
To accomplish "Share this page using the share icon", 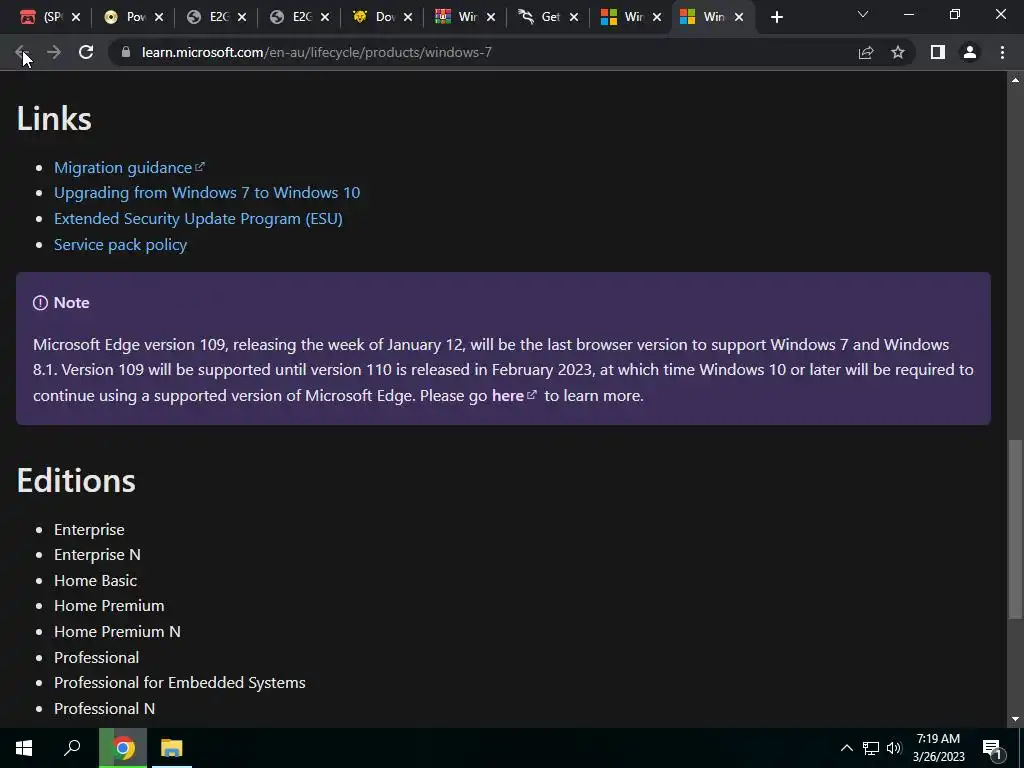I will tap(866, 52).
